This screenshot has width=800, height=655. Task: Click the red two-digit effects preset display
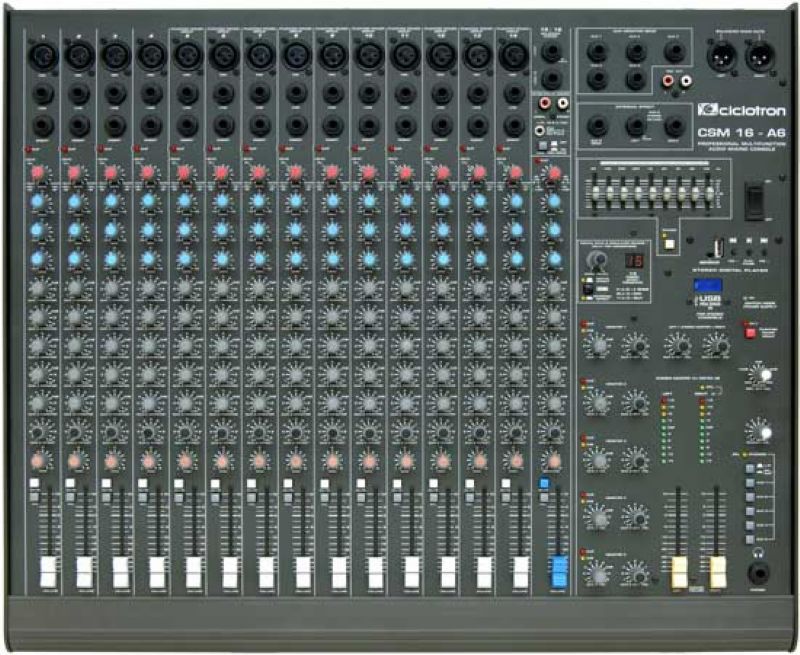[x=633, y=262]
